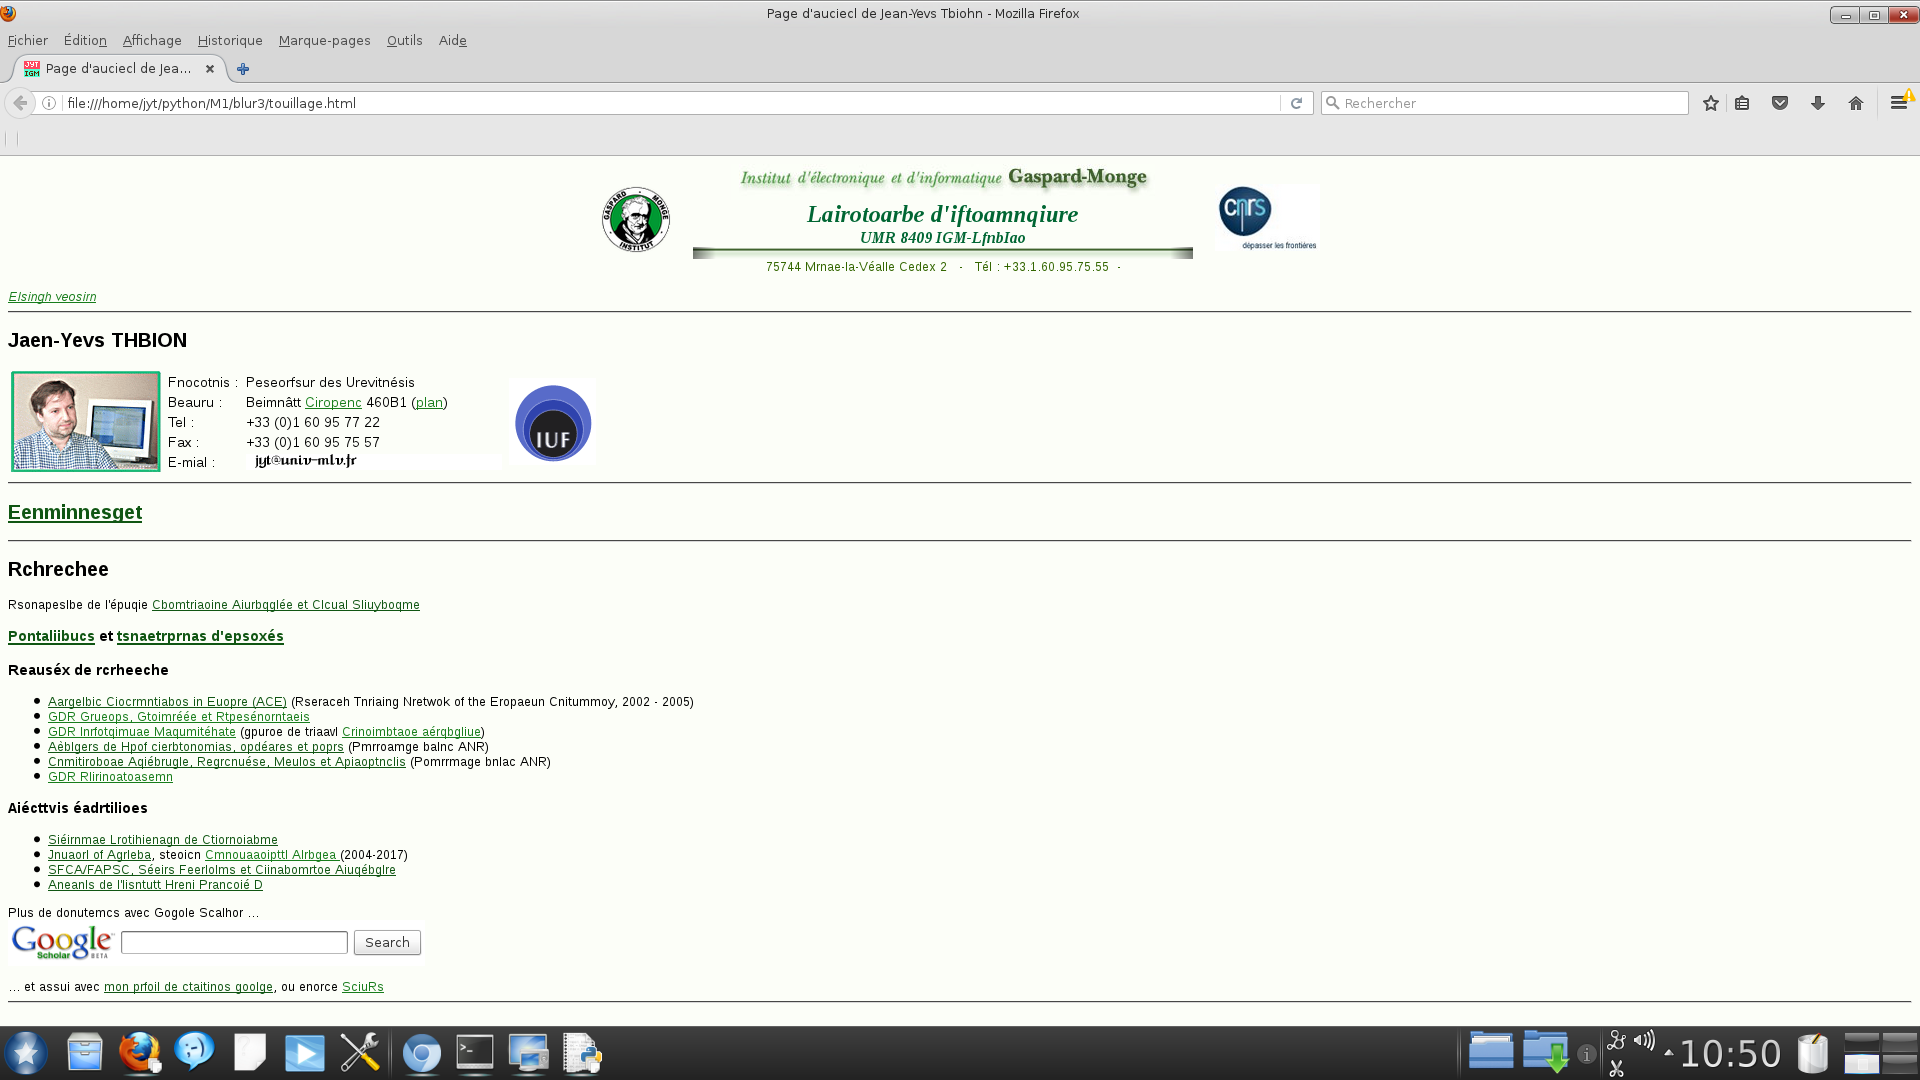
Task: Open the Firefox hamburger menu
Action: [1897, 103]
